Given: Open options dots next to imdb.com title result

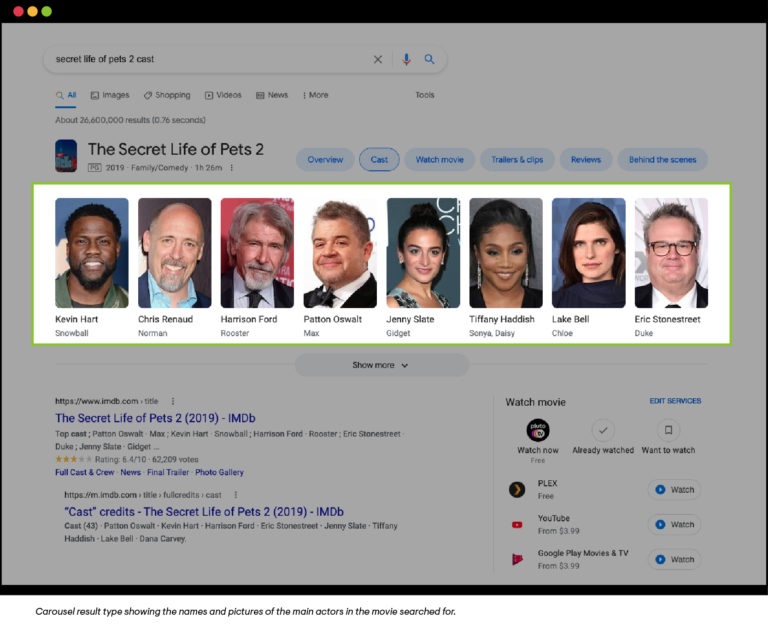Looking at the screenshot, I should 173,401.
